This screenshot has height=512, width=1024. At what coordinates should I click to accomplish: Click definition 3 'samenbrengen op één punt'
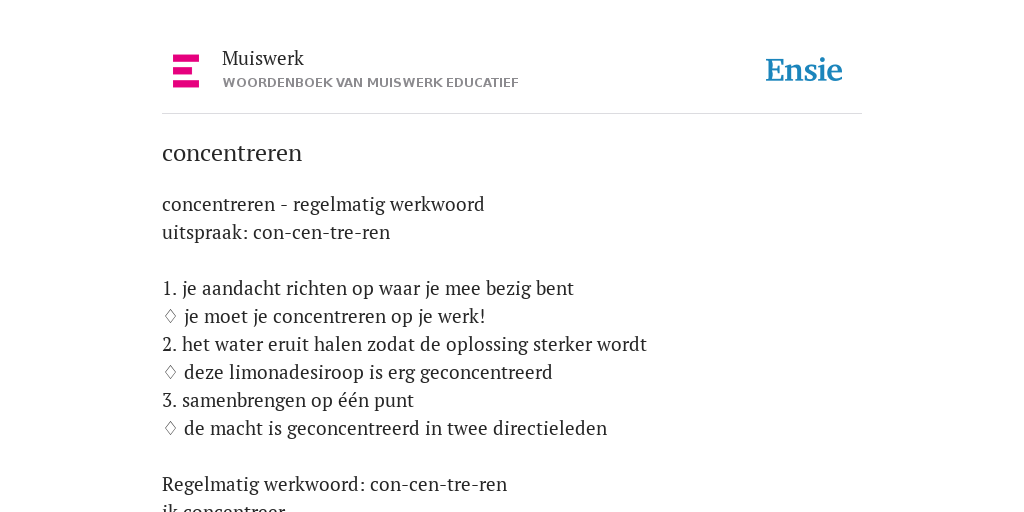tap(288, 400)
